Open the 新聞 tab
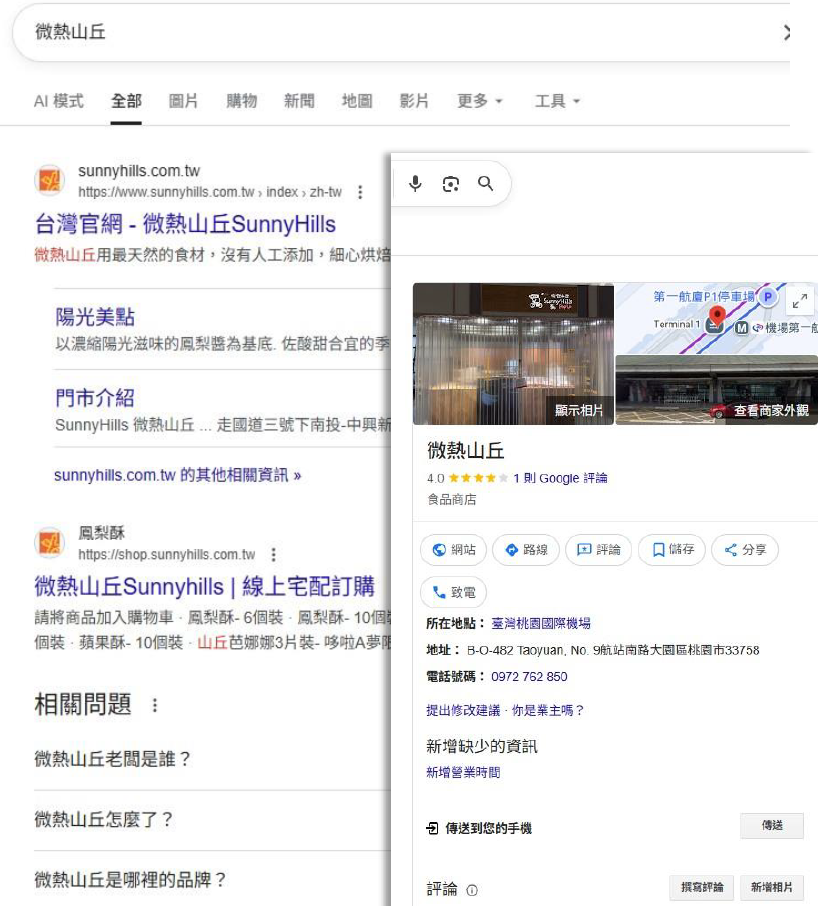The width and height of the screenshot is (821, 906). (x=299, y=101)
